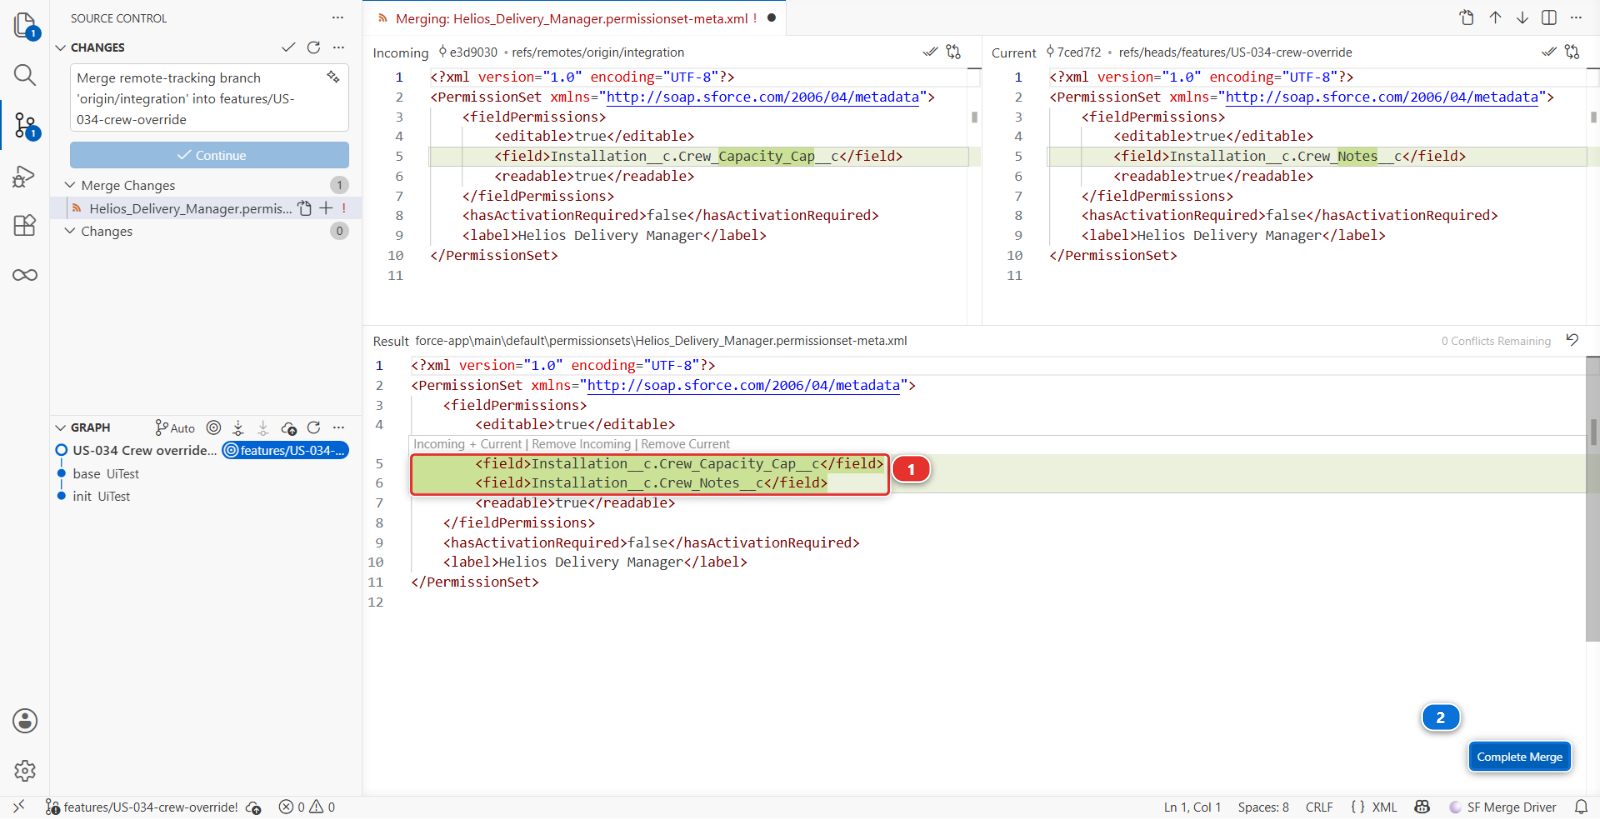Expand the Changes group with the 0 badge
This screenshot has height=819, width=1600.
pyautogui.click(x=70, y=231)
